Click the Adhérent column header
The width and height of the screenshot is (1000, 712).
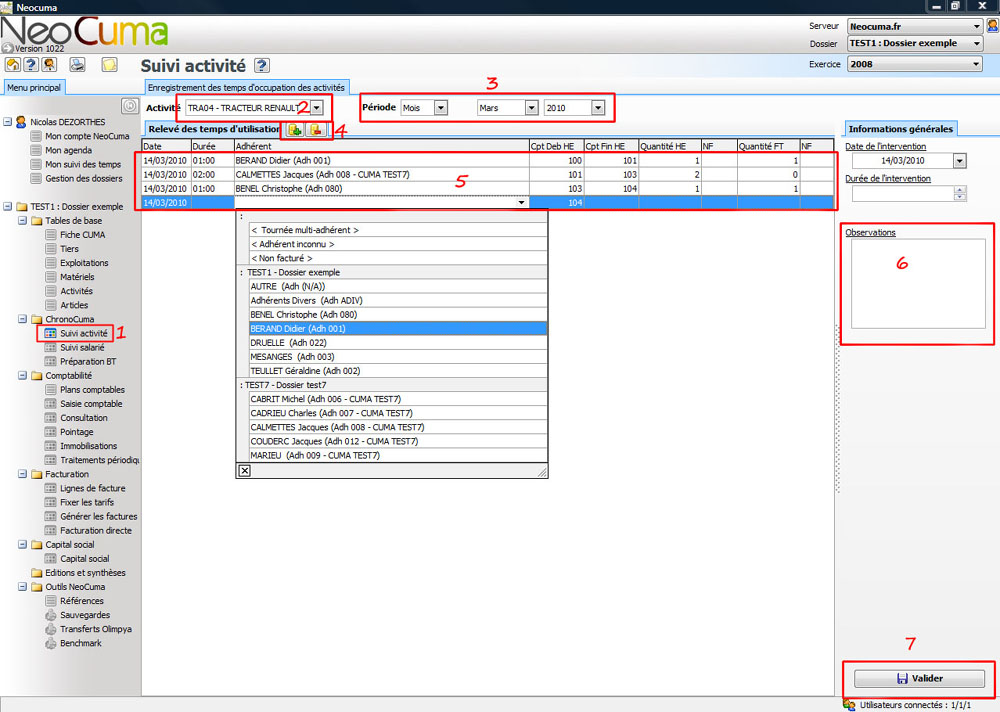pyautogui.click(x=381, y=146)
